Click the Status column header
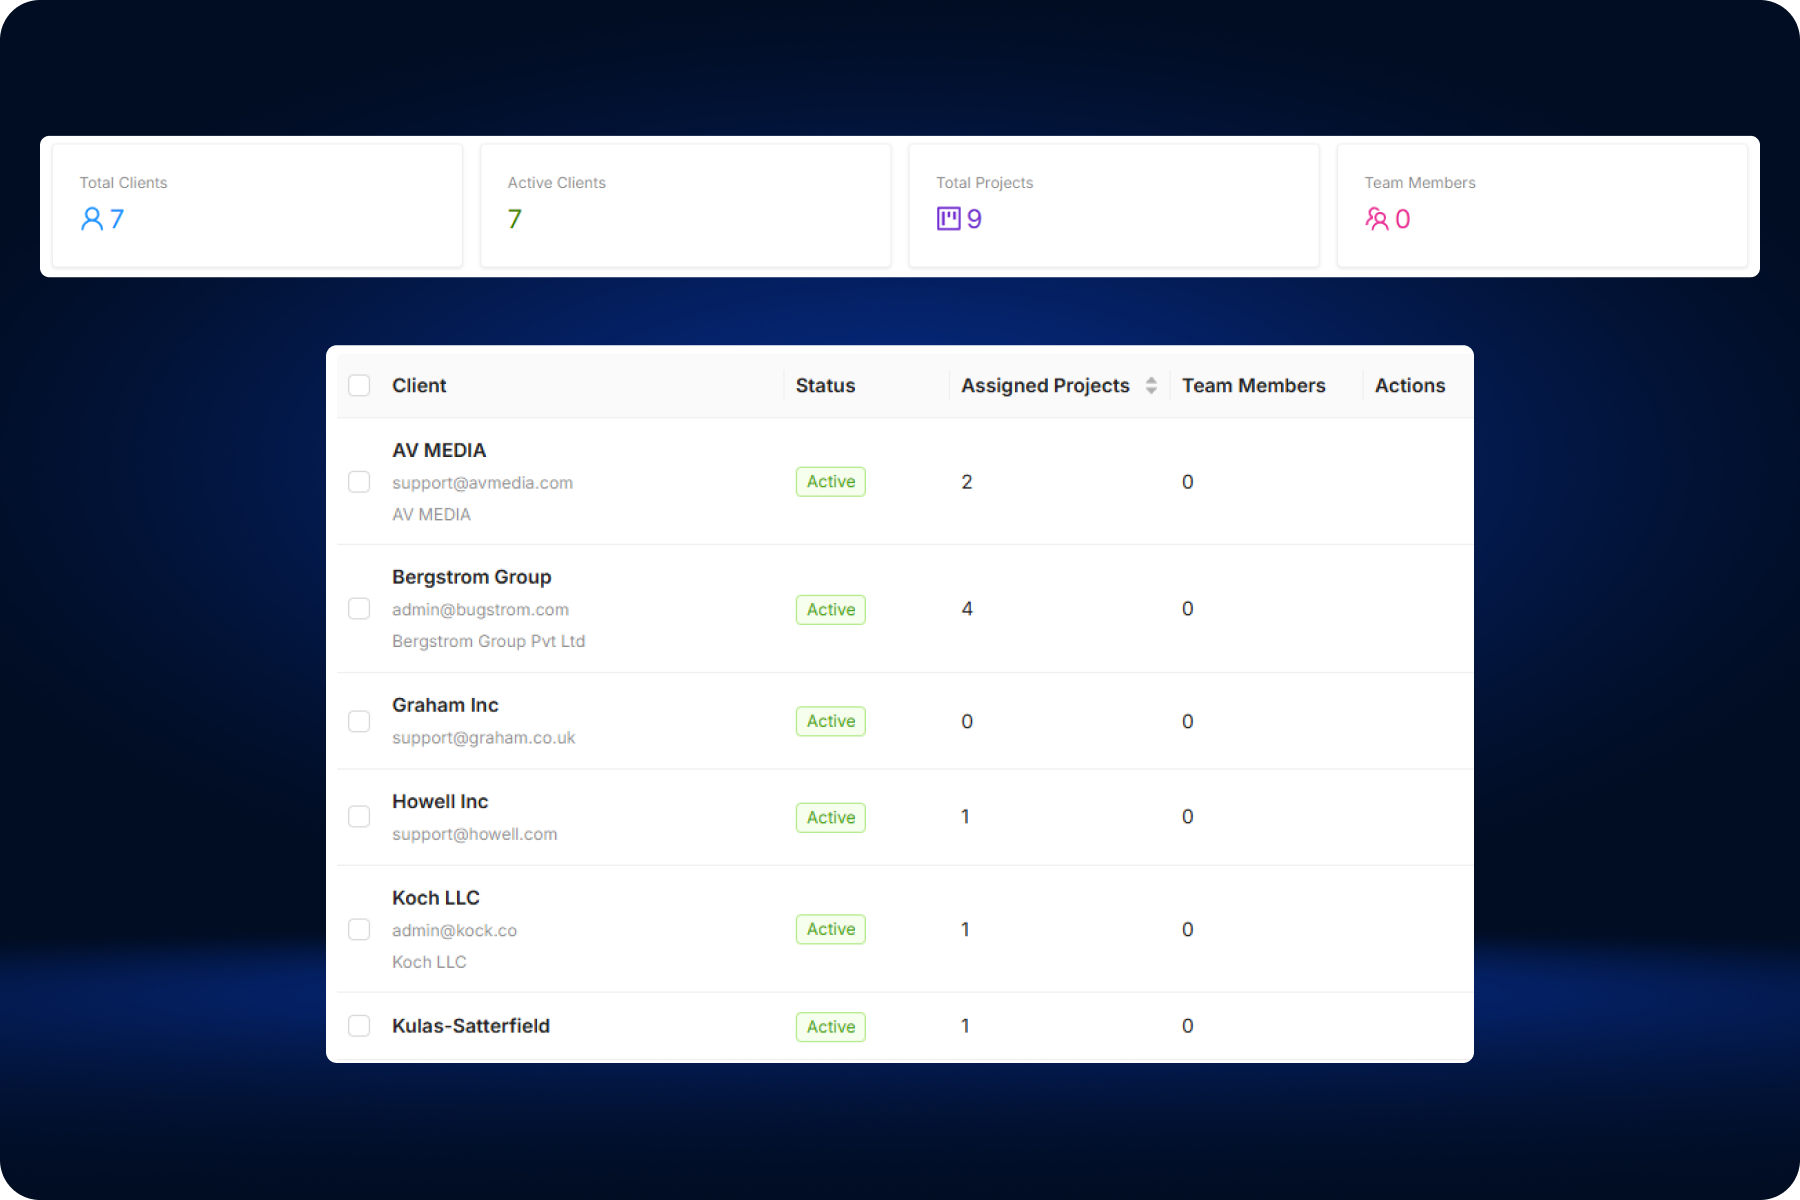Screen dimensions: 1800x1200 824,385
